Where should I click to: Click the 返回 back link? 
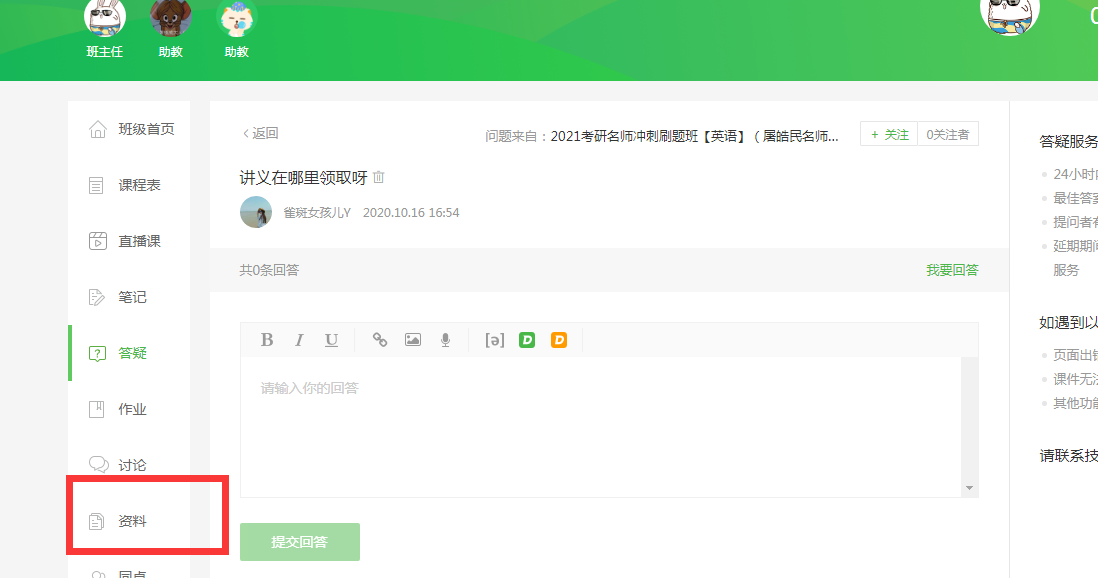[260, 133]
